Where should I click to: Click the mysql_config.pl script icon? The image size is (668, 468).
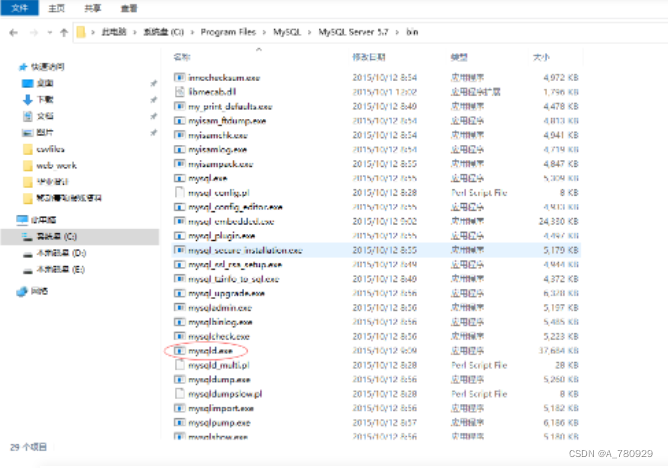coord(179,192)
